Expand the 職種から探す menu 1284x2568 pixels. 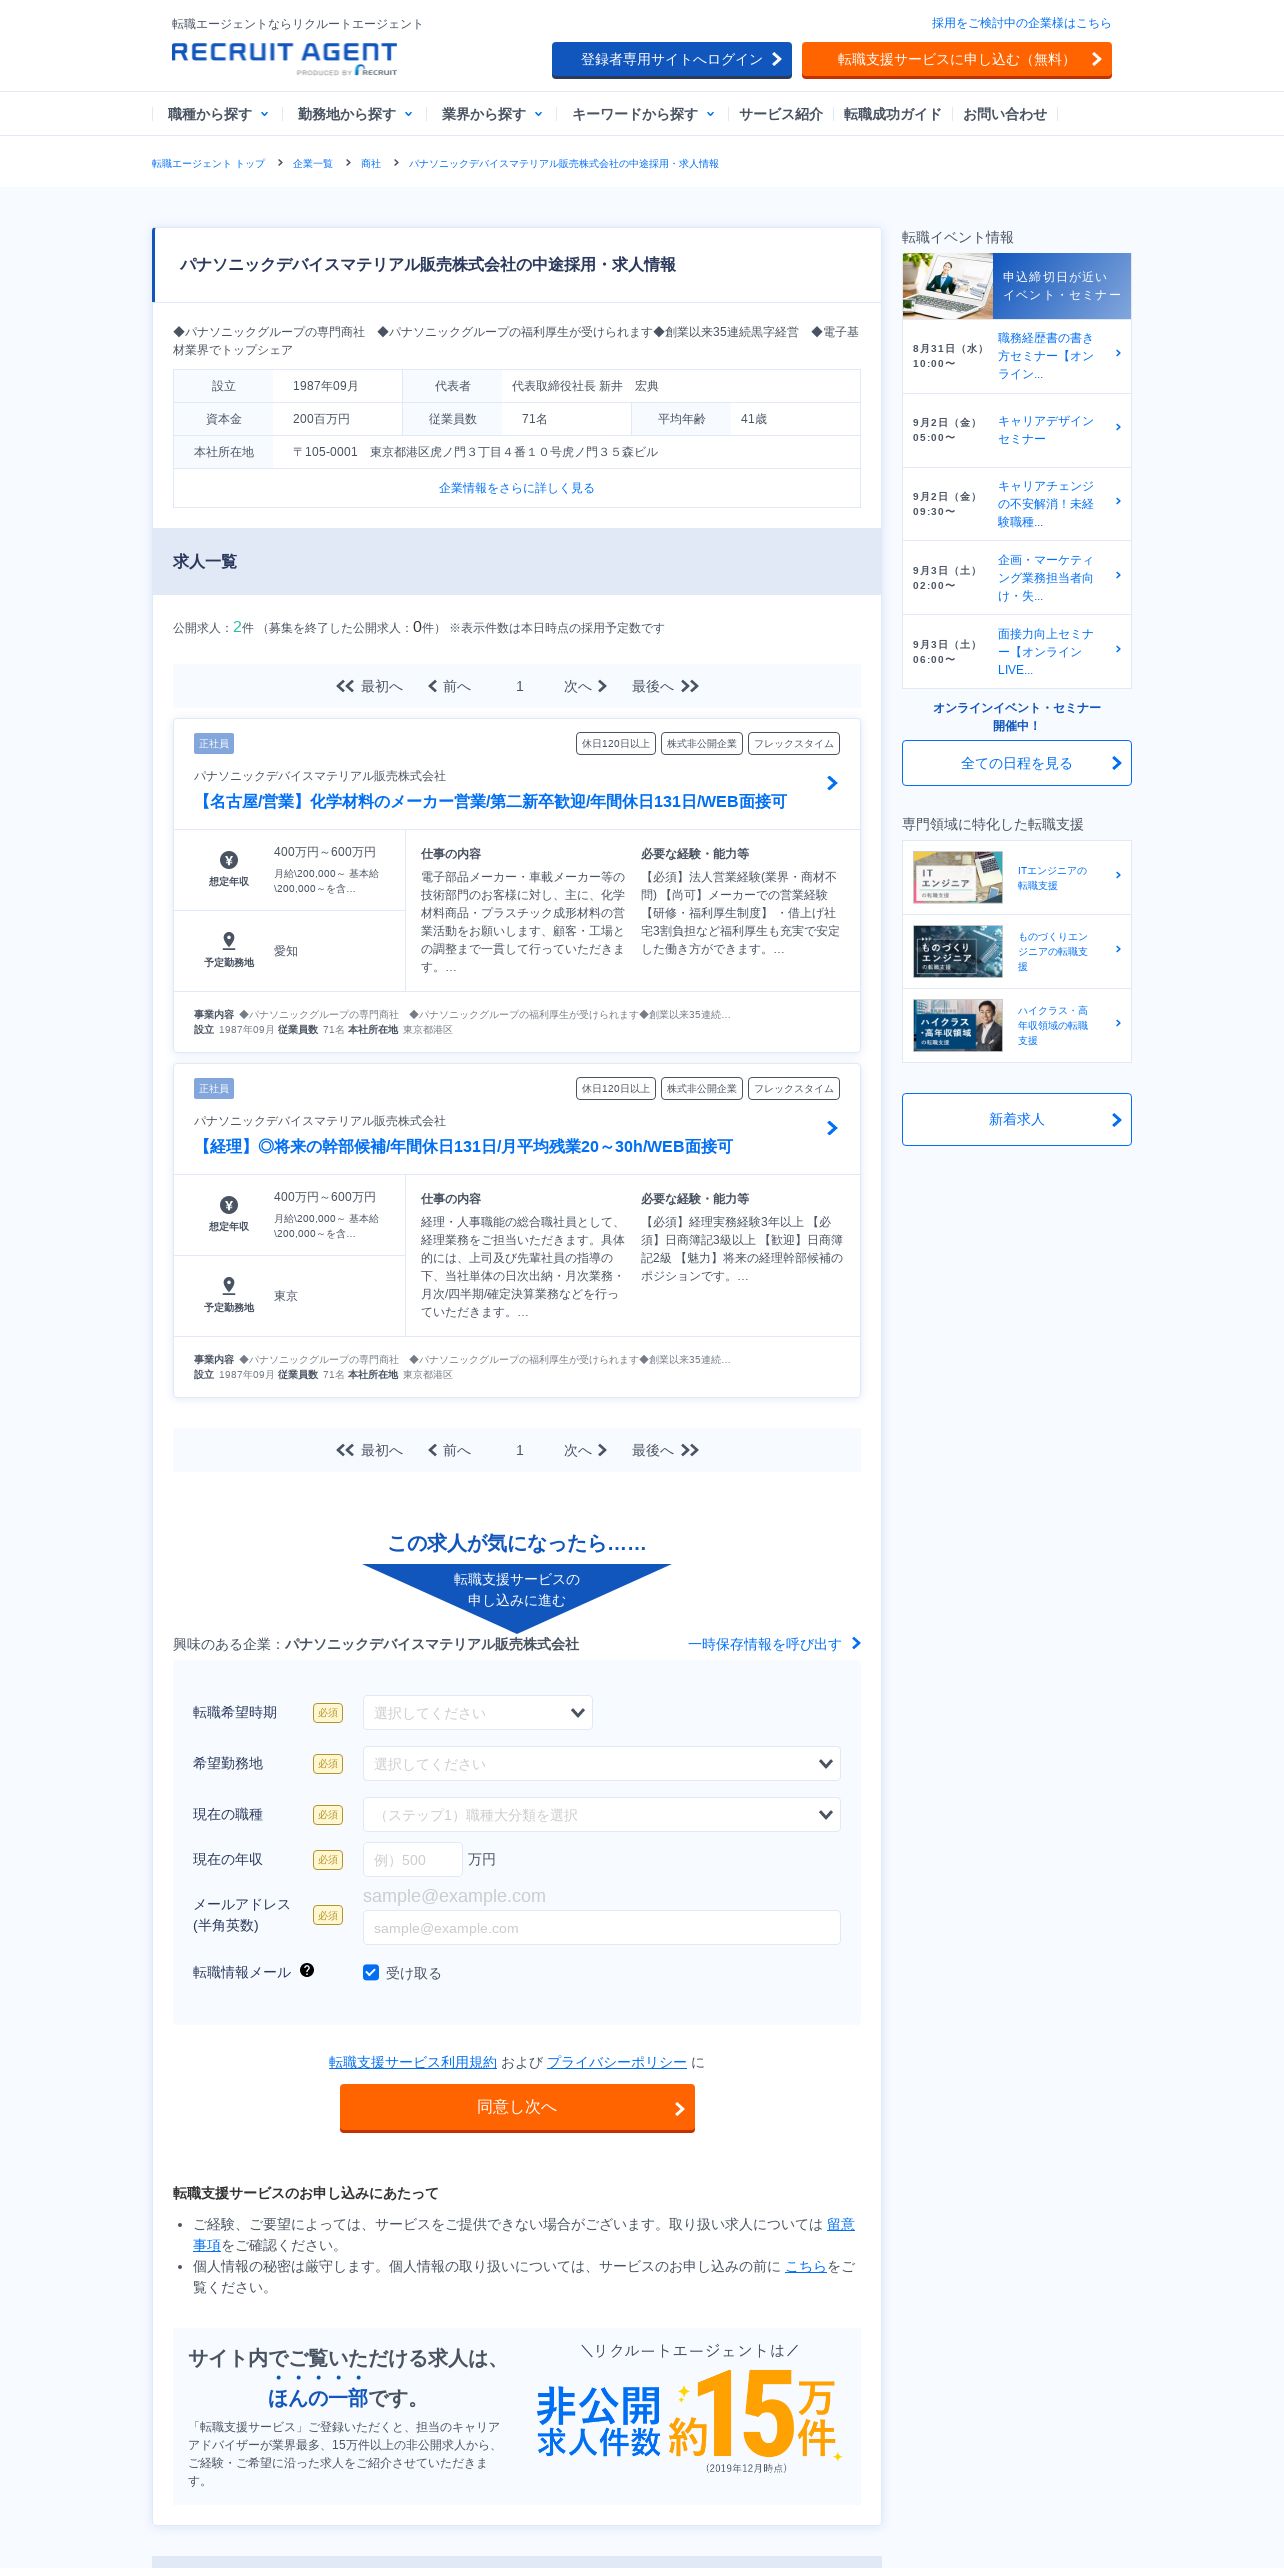pos(218,114)
